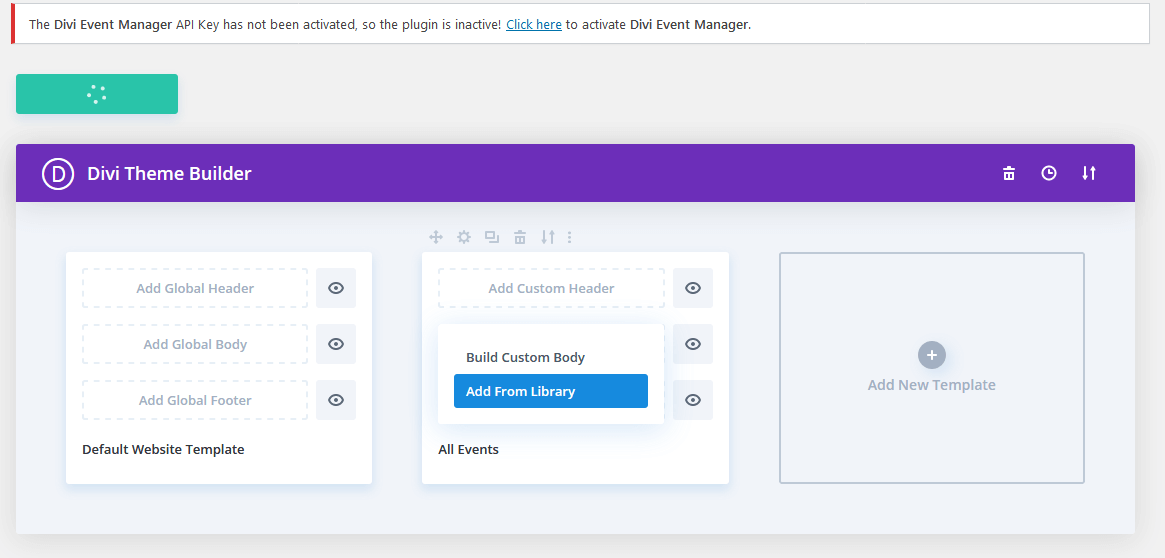Toggle visibility of the Global Header
The height and width of the screenshot is (558, 1165).
pyautogui.click(x=336, y=288)
